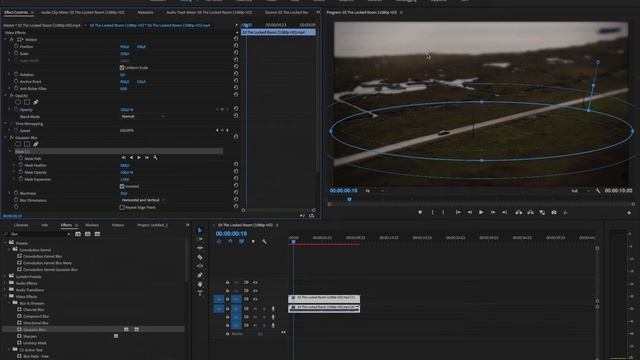The height and width of the screenshot is (360, 640).
Task: Select the Slip tool
Action: tap(200, 266)
